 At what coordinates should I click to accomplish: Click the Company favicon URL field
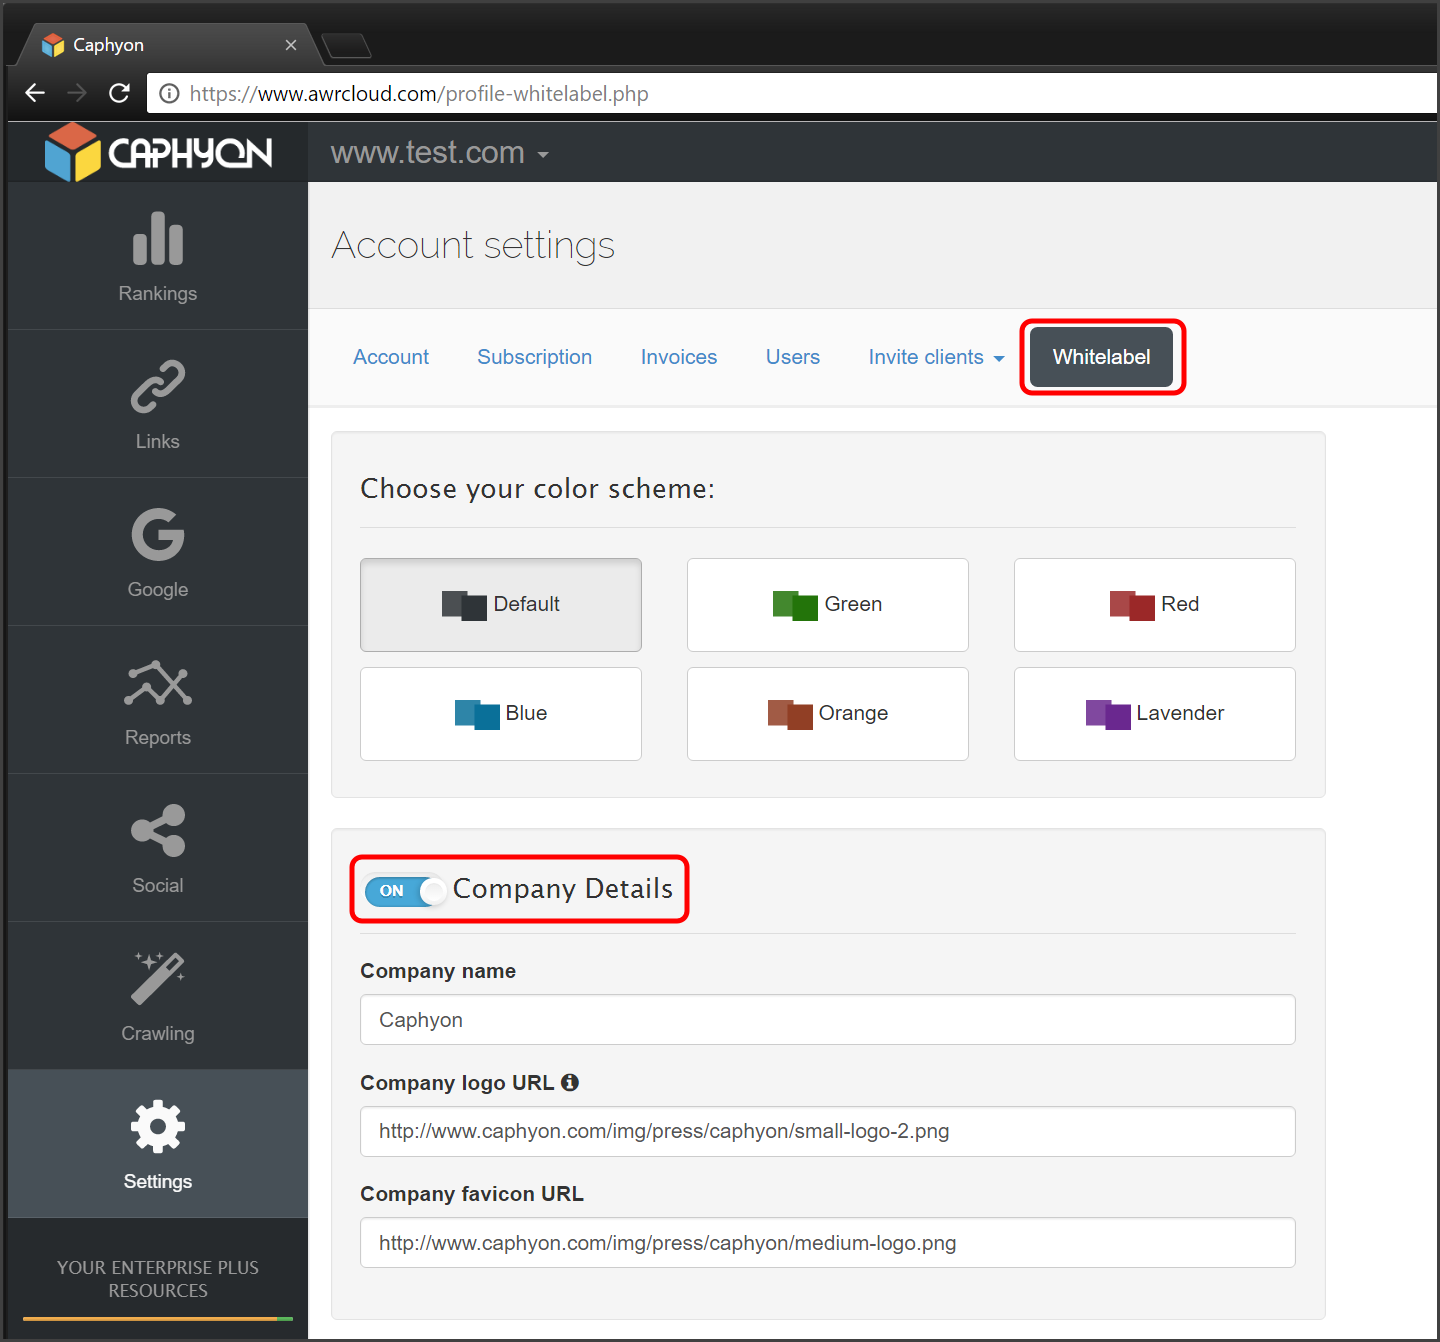[828, 1243]
